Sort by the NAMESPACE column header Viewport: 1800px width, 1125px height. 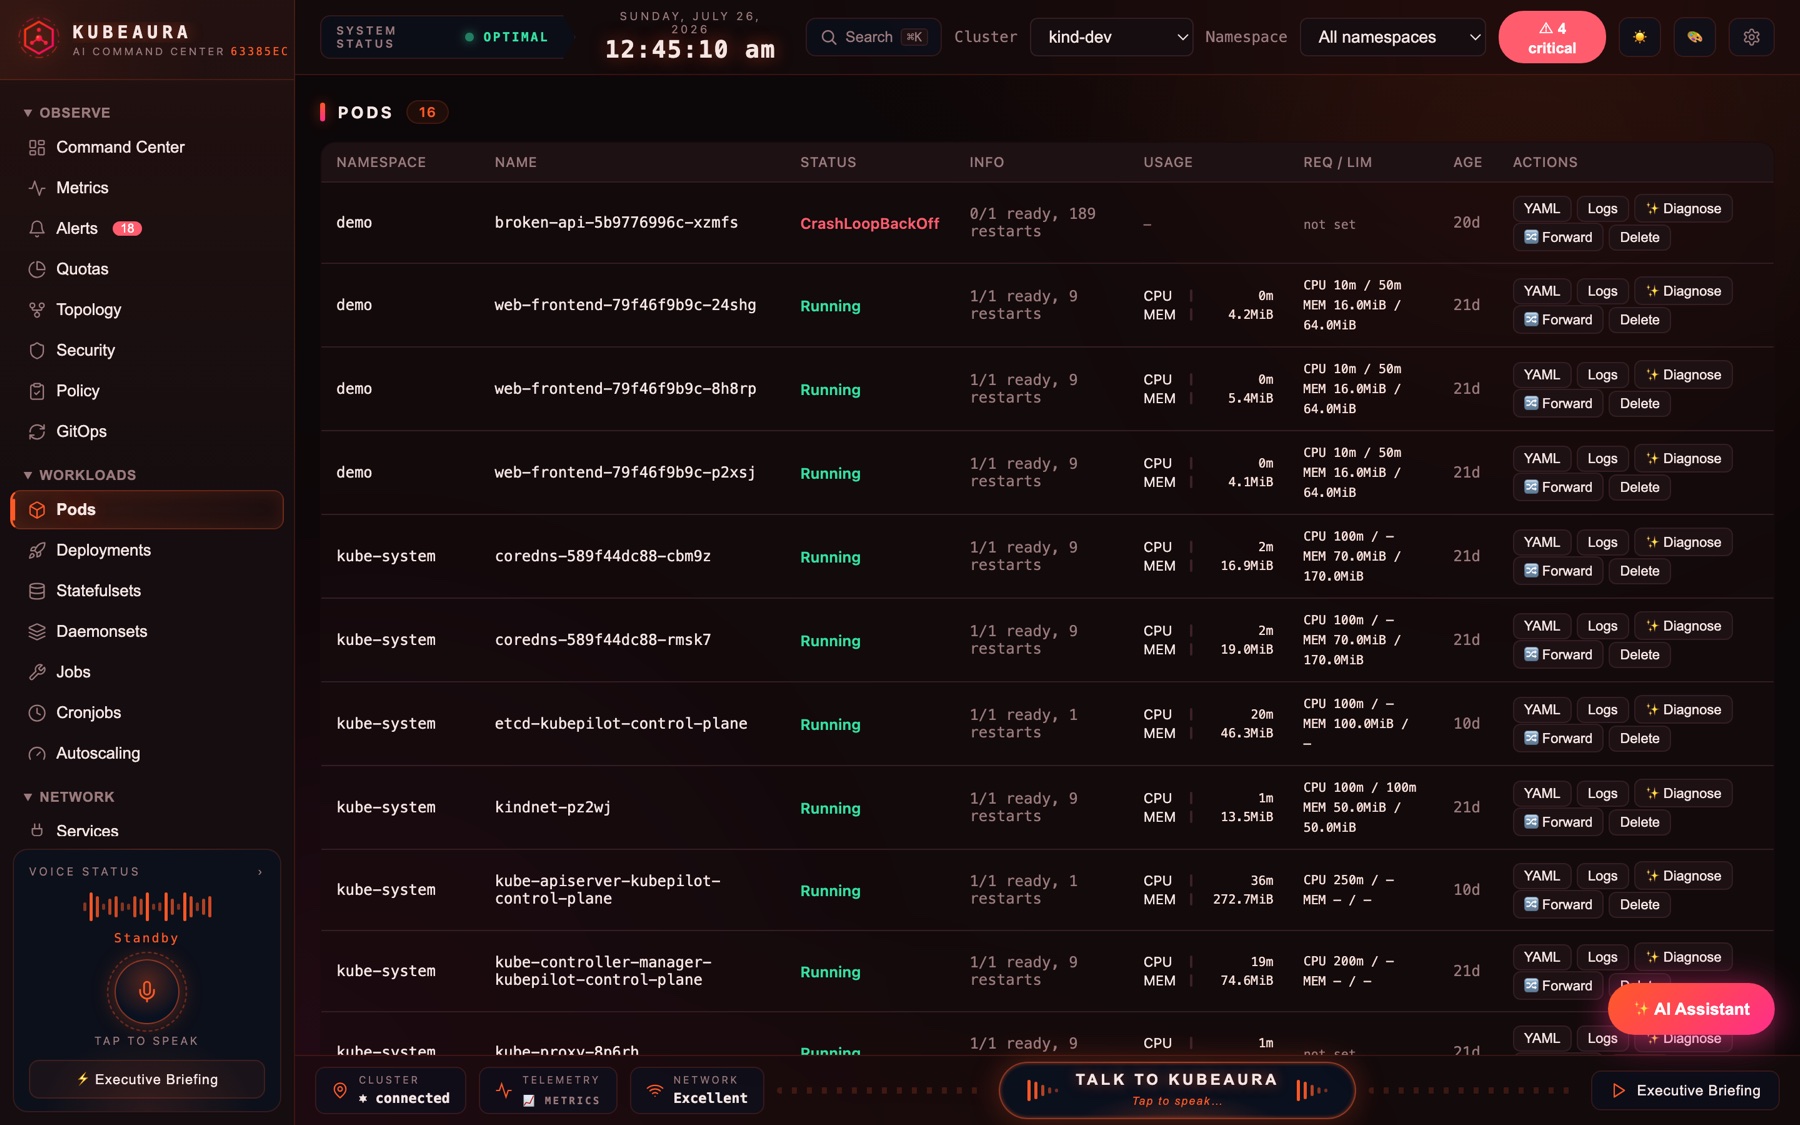(x=381, y=162)
